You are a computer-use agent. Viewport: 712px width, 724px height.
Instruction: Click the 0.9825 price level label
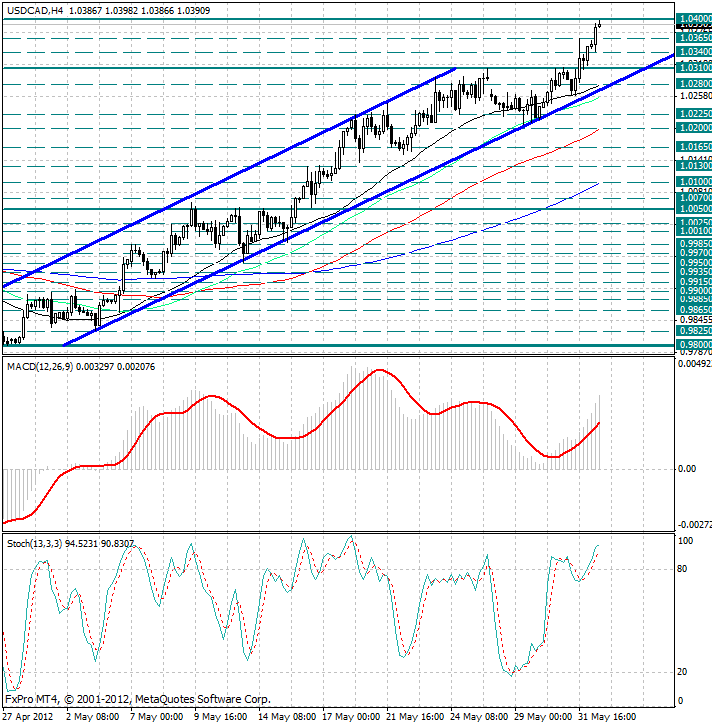pos(694,331)
